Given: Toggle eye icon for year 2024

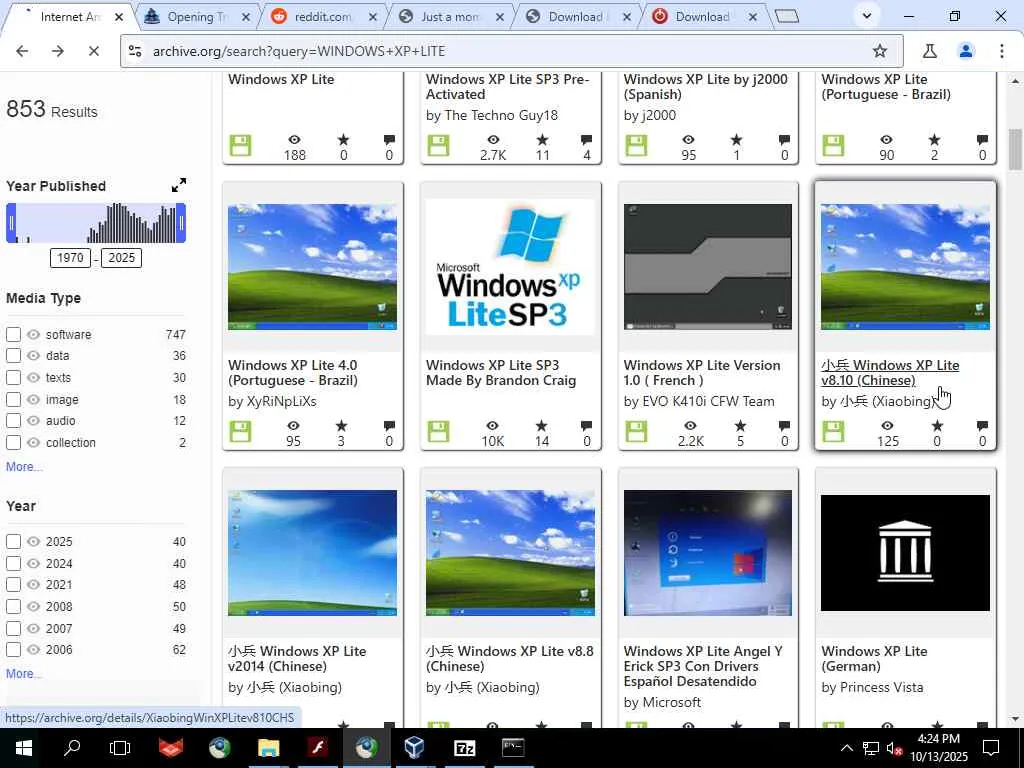Looking at the screenshot, I should [x=33, y=563].
